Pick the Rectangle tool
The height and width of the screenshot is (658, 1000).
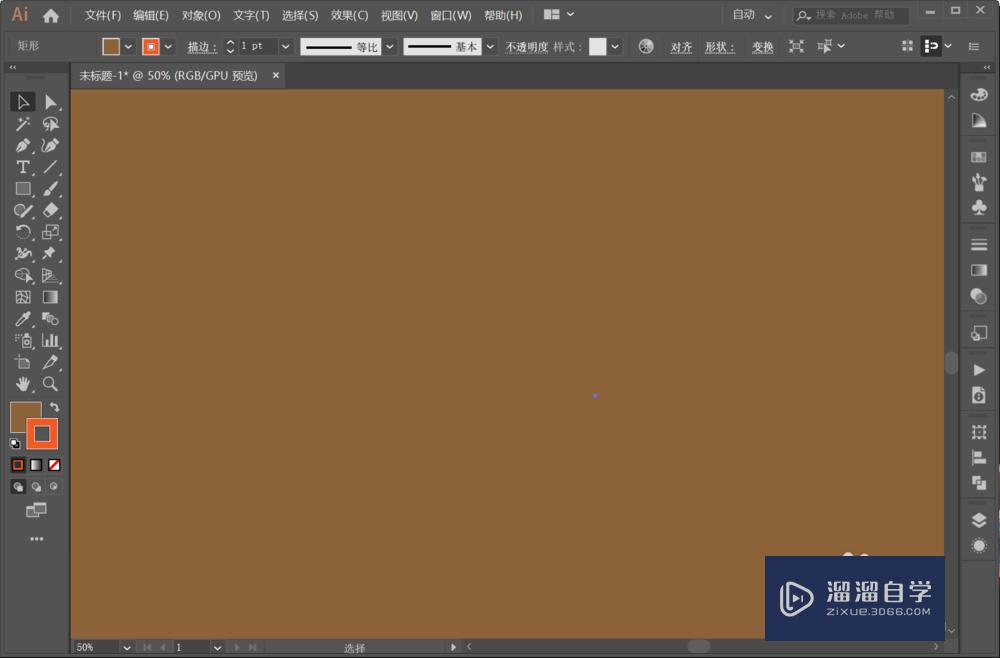point(23,189)
